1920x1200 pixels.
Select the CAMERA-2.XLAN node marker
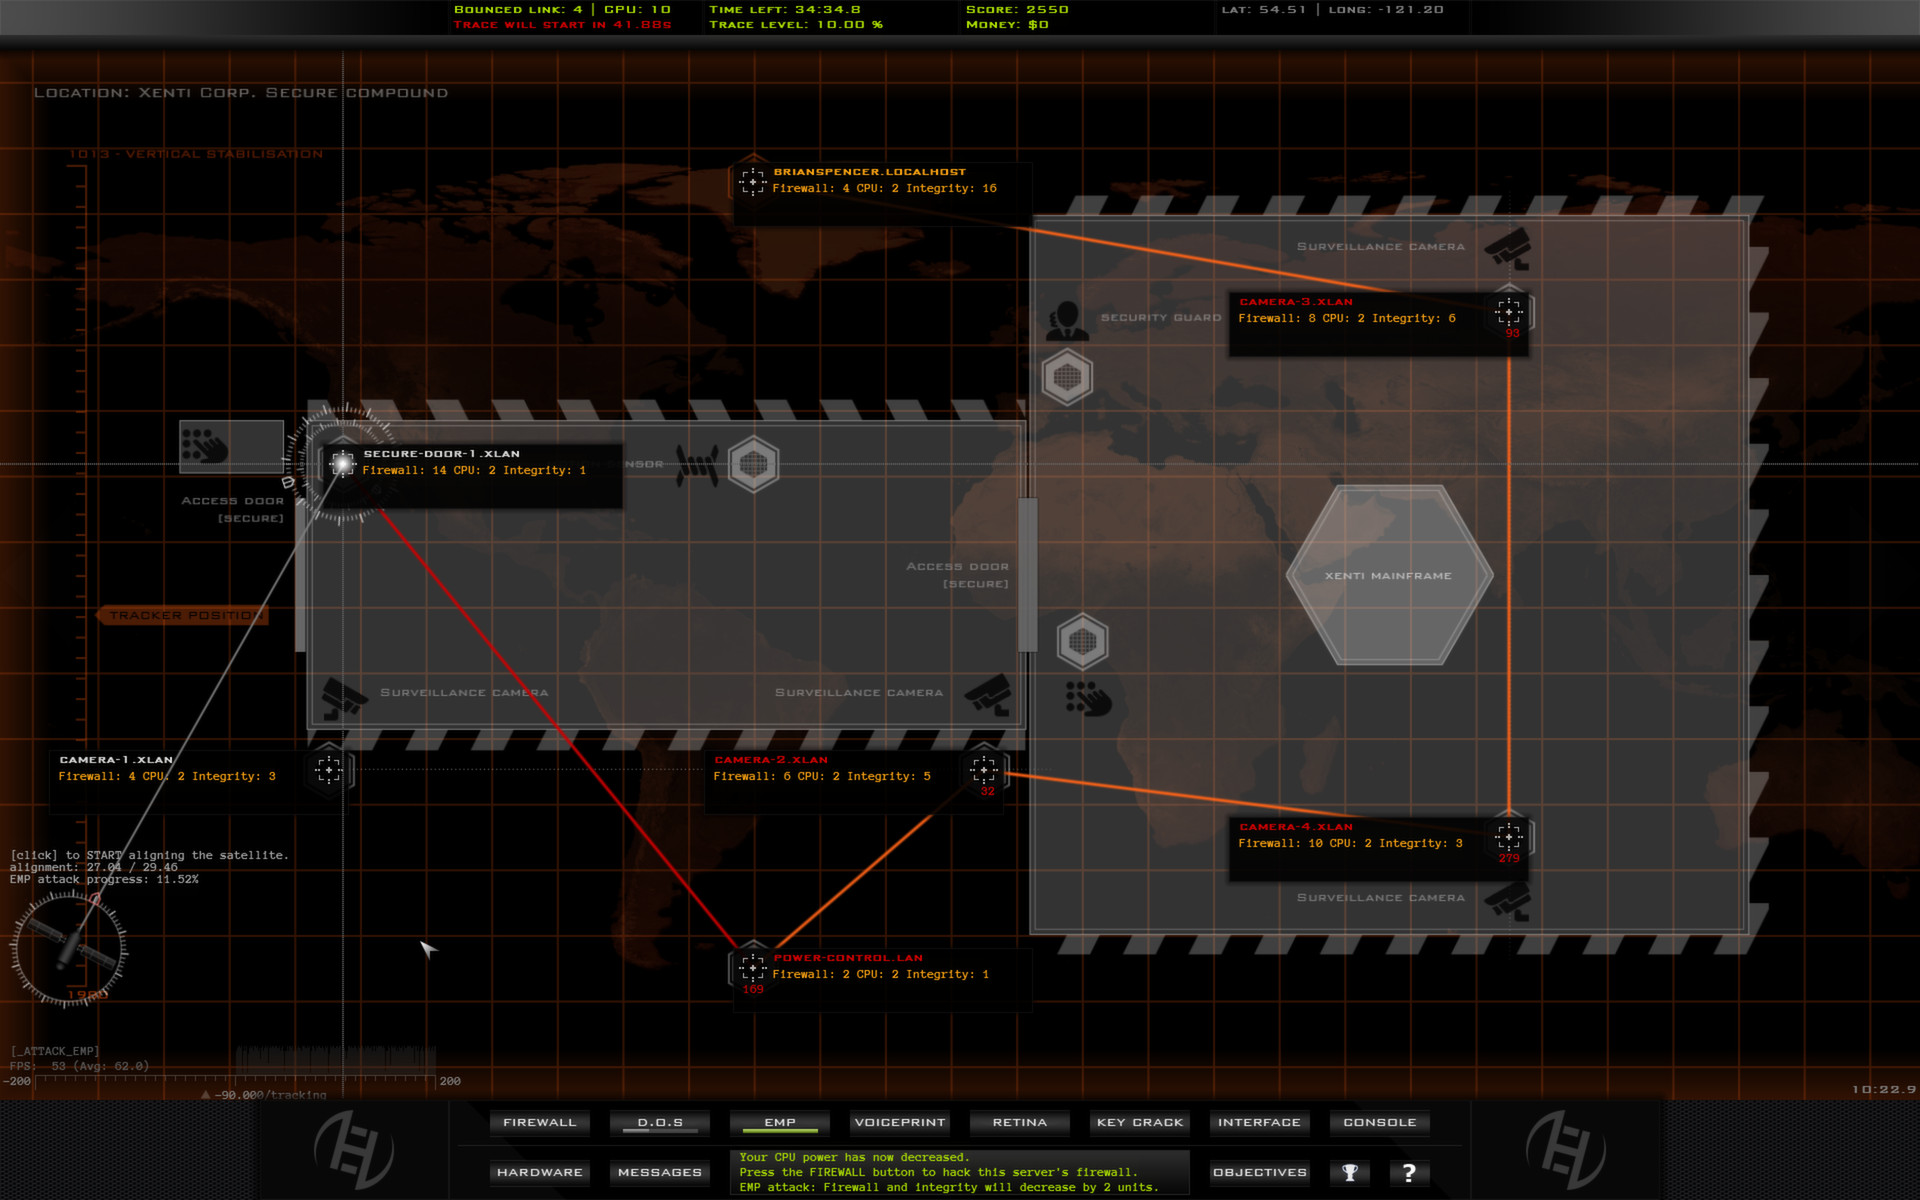pyautogui.click(x=985, y=771)
